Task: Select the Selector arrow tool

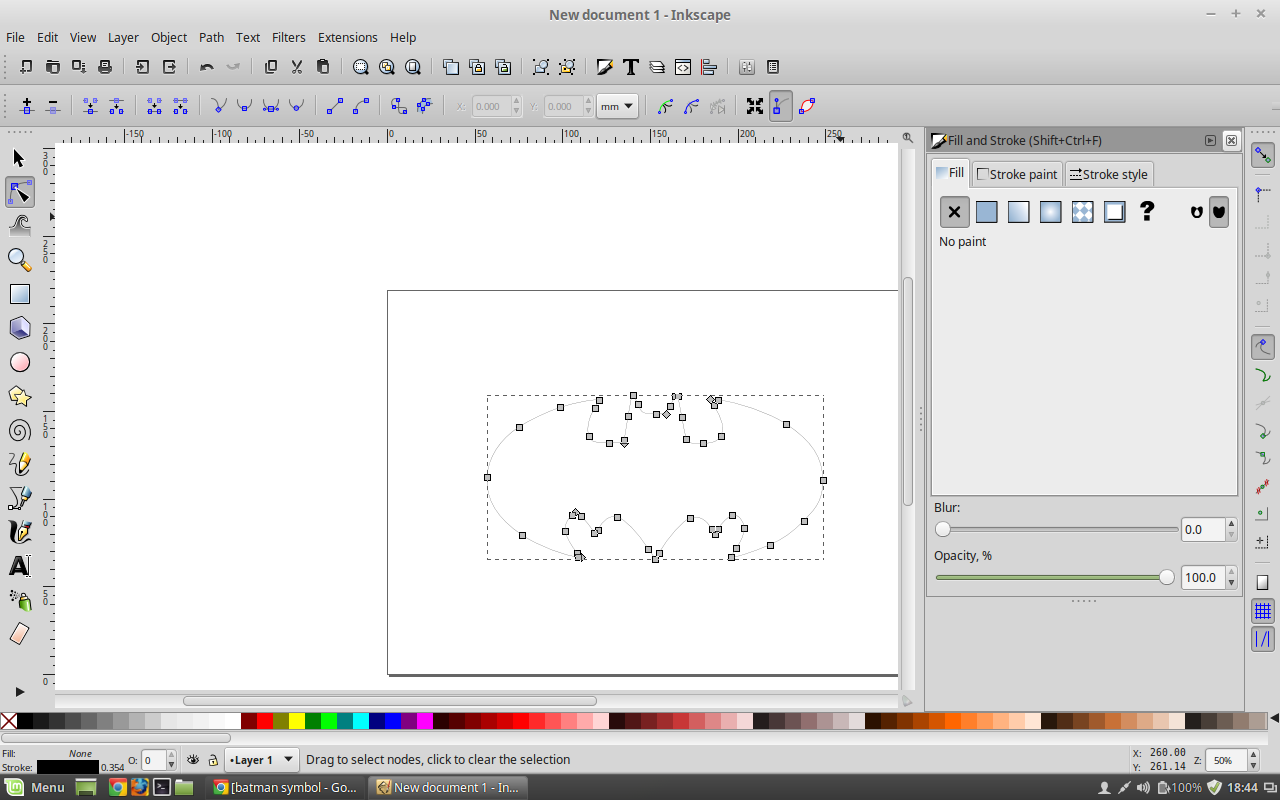Action: [19, 158]
